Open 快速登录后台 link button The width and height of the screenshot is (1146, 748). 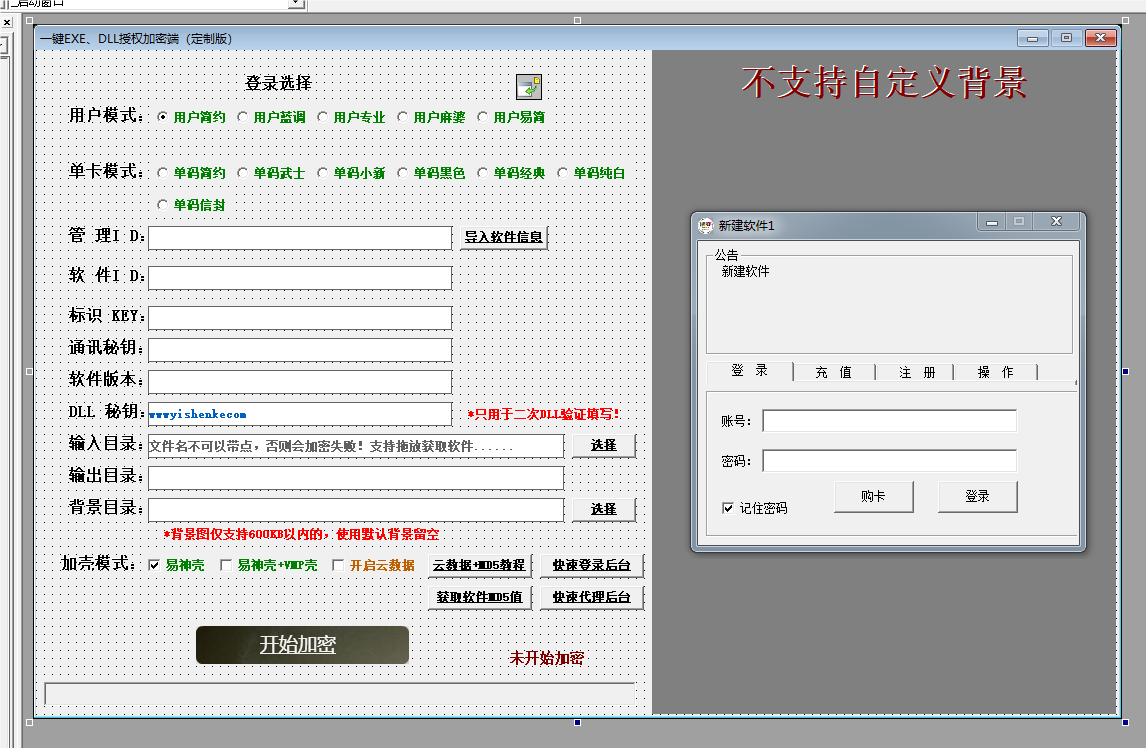pyautogui.click(x=591, y=566)
